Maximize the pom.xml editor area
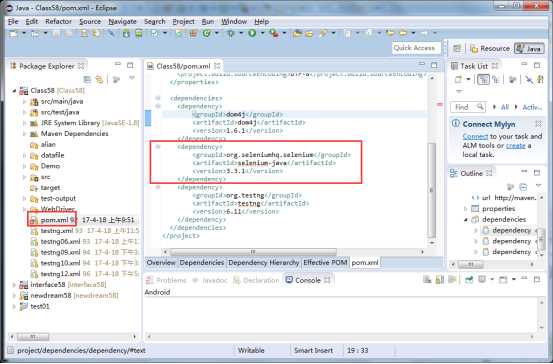The width and height of the screenshot is (553, 364). tap(434, 65)
